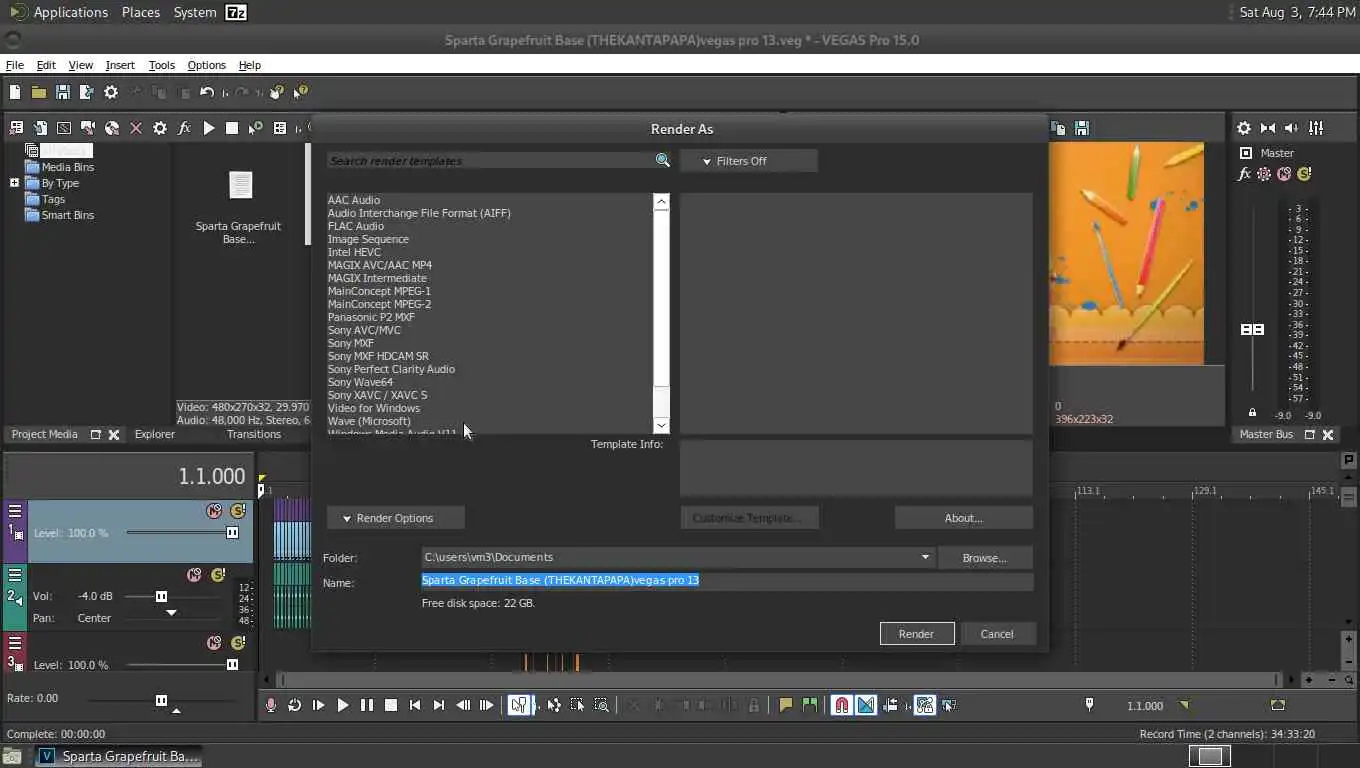This screenshot has width=1360, height=768.
Task: Select Sony XAVC / XAVC S format
Action: click(x=377, y=395)
